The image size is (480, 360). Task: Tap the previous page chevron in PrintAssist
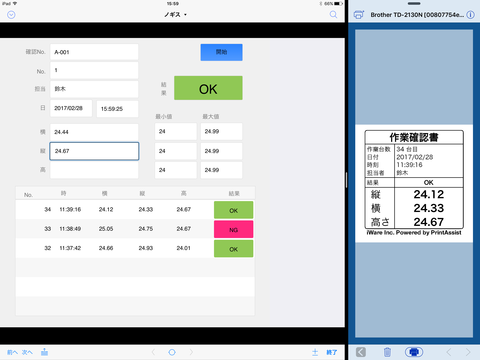449,352
